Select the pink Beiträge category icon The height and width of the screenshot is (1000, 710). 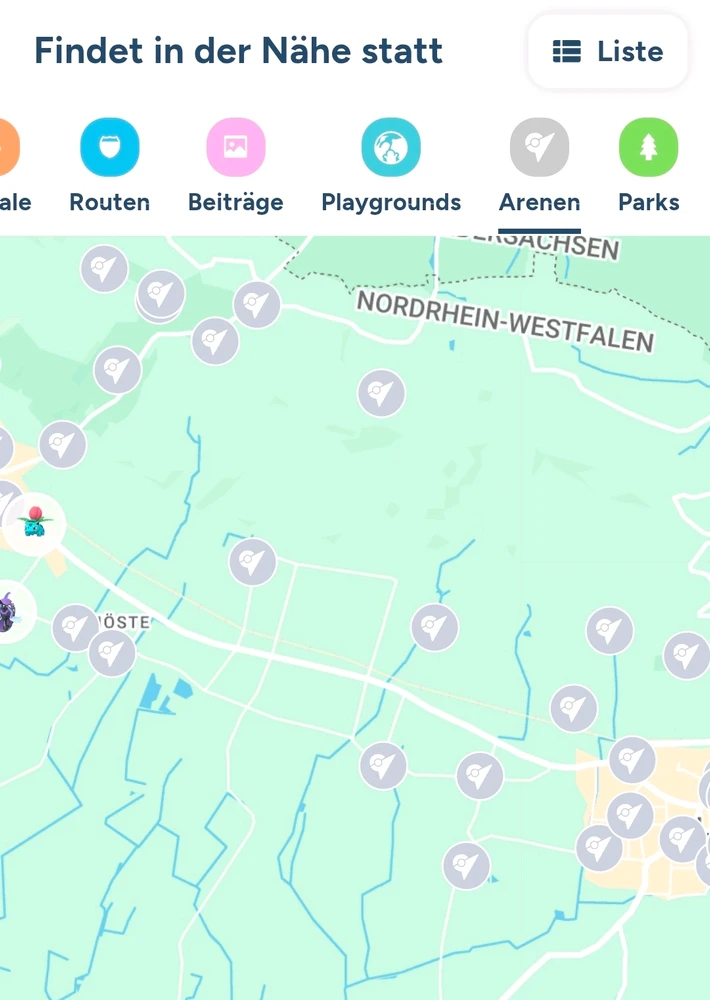pos(236,147)
